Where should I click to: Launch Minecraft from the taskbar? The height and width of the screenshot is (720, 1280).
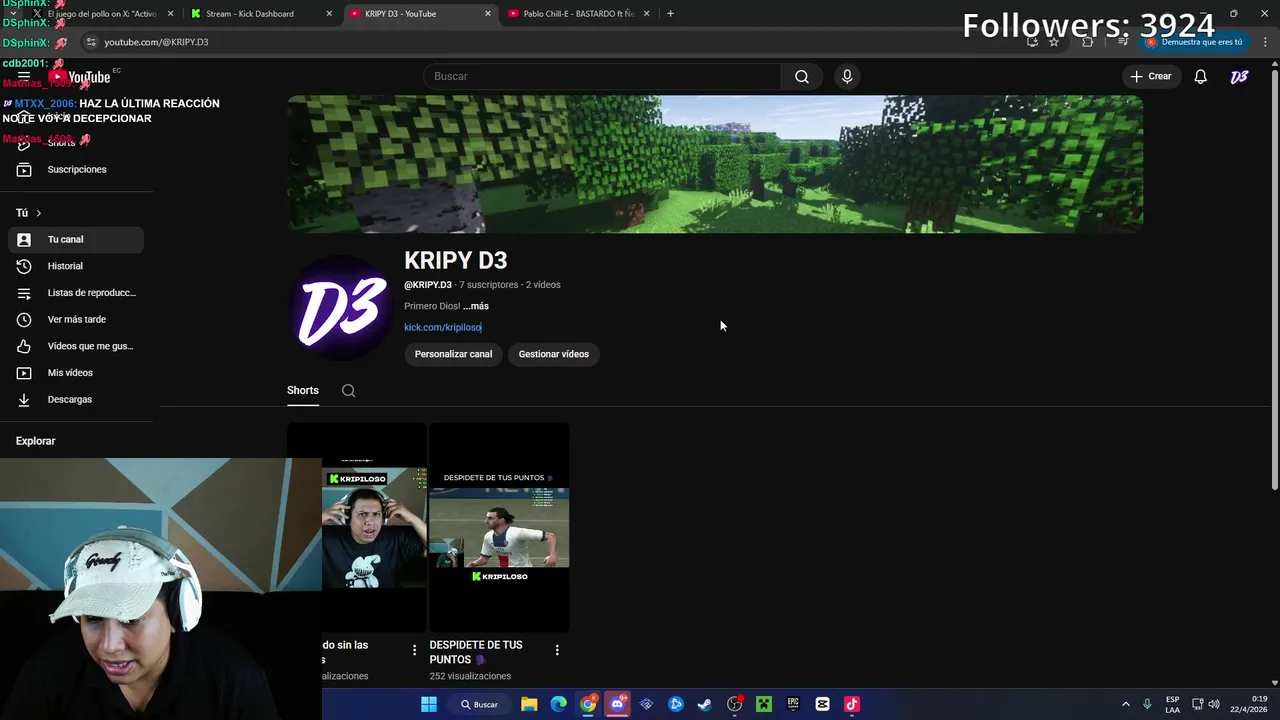[764, 704]
